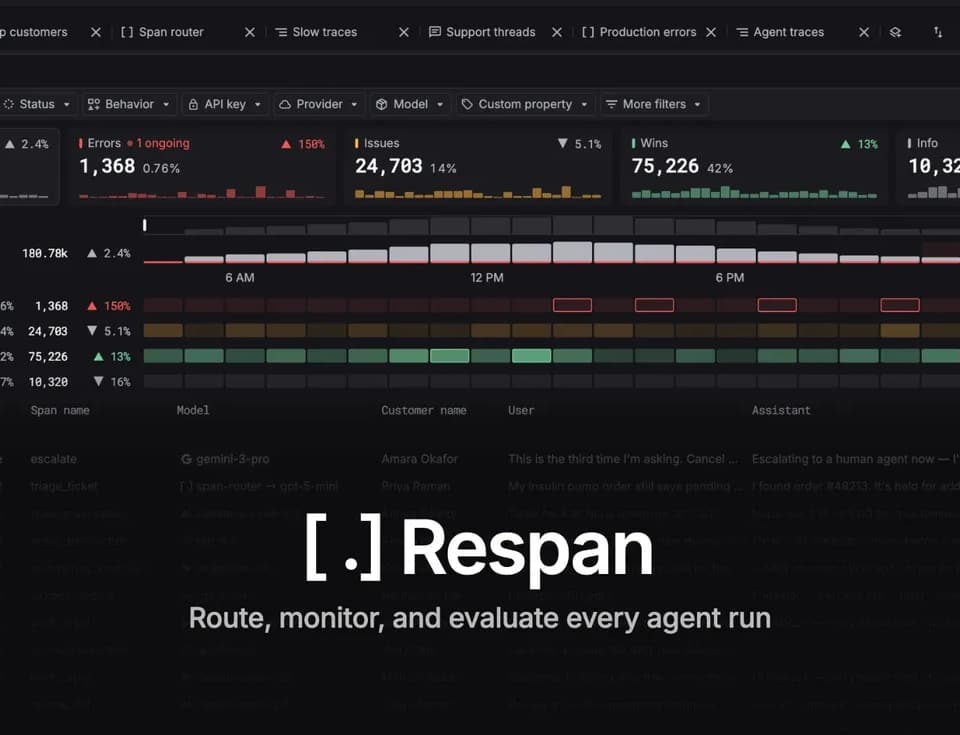Image resolution: width=960 pixels, height=735 pixels.
Task: Open the Model filter dropdown
Action: [x=410, y=104]
